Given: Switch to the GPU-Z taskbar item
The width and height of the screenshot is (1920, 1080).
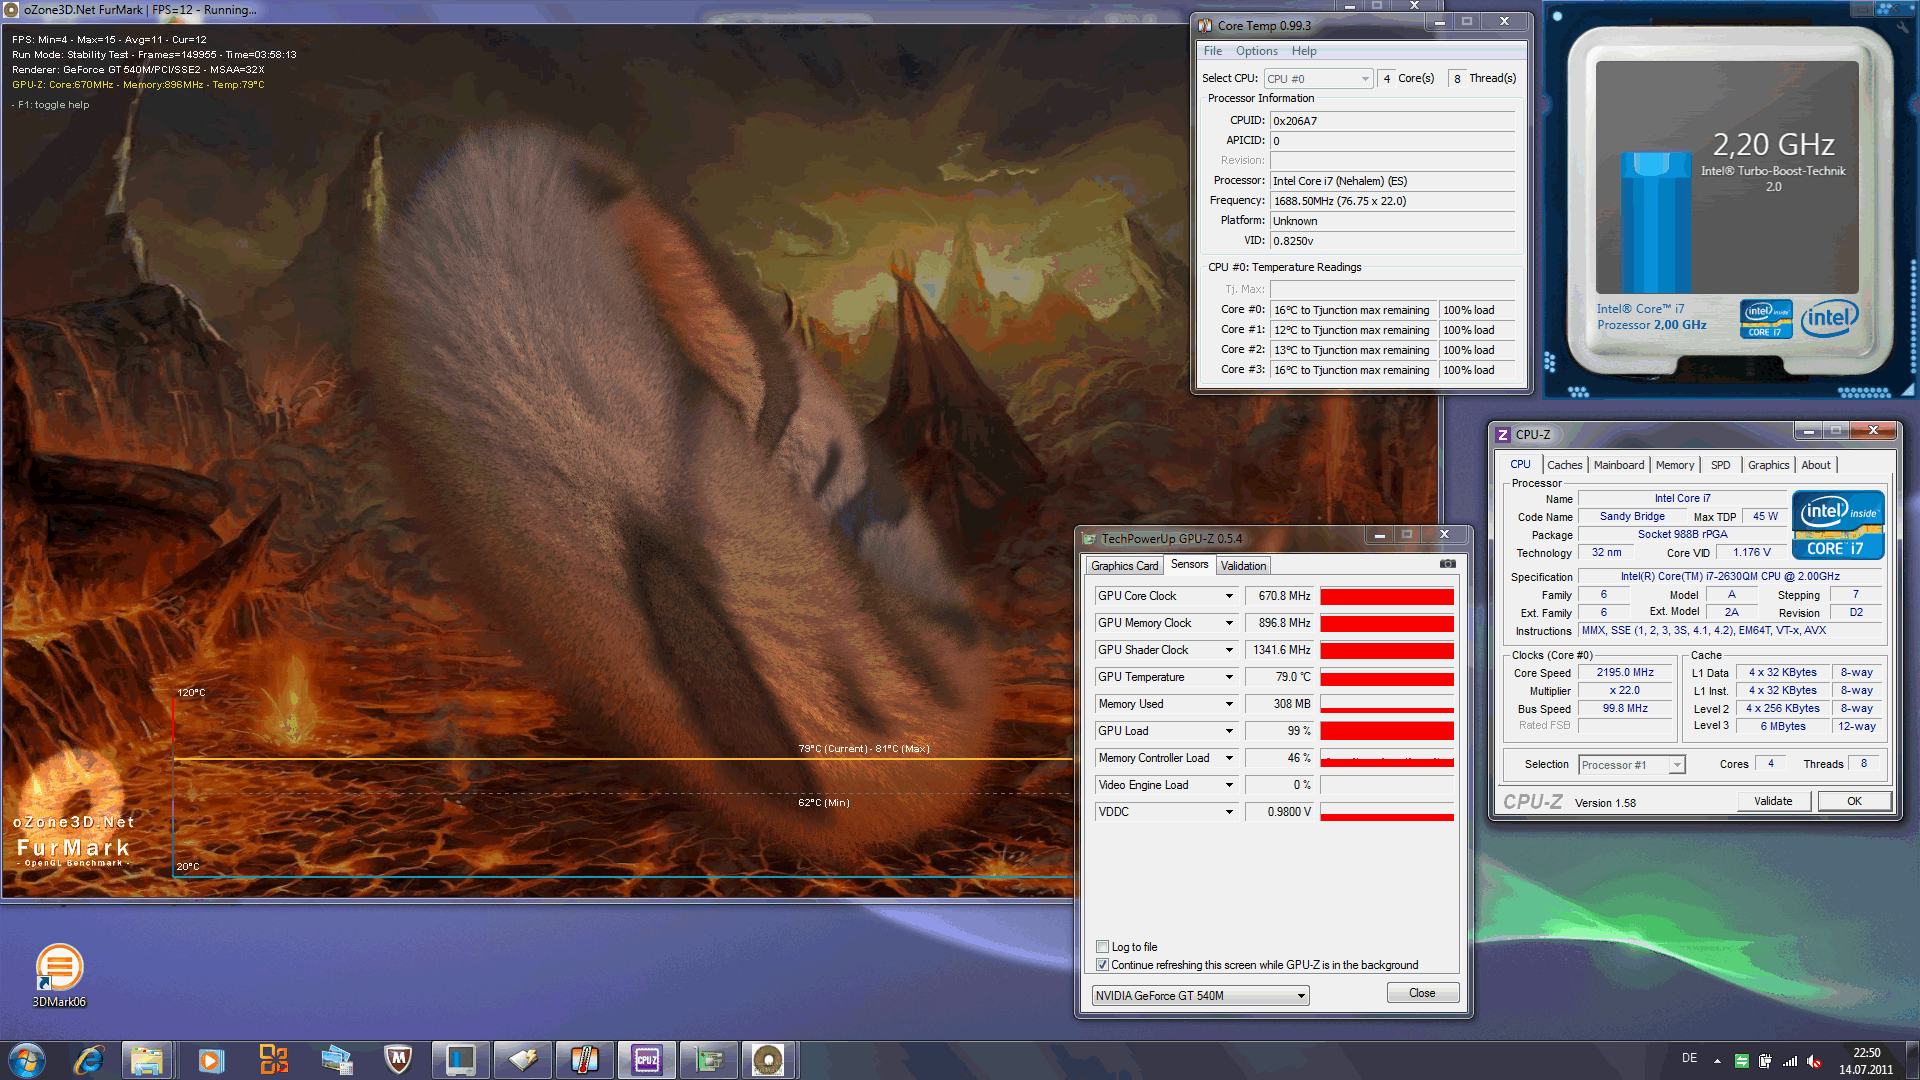Looking at the screenshot, I should pyautogui.click(x=522, y=1060).
